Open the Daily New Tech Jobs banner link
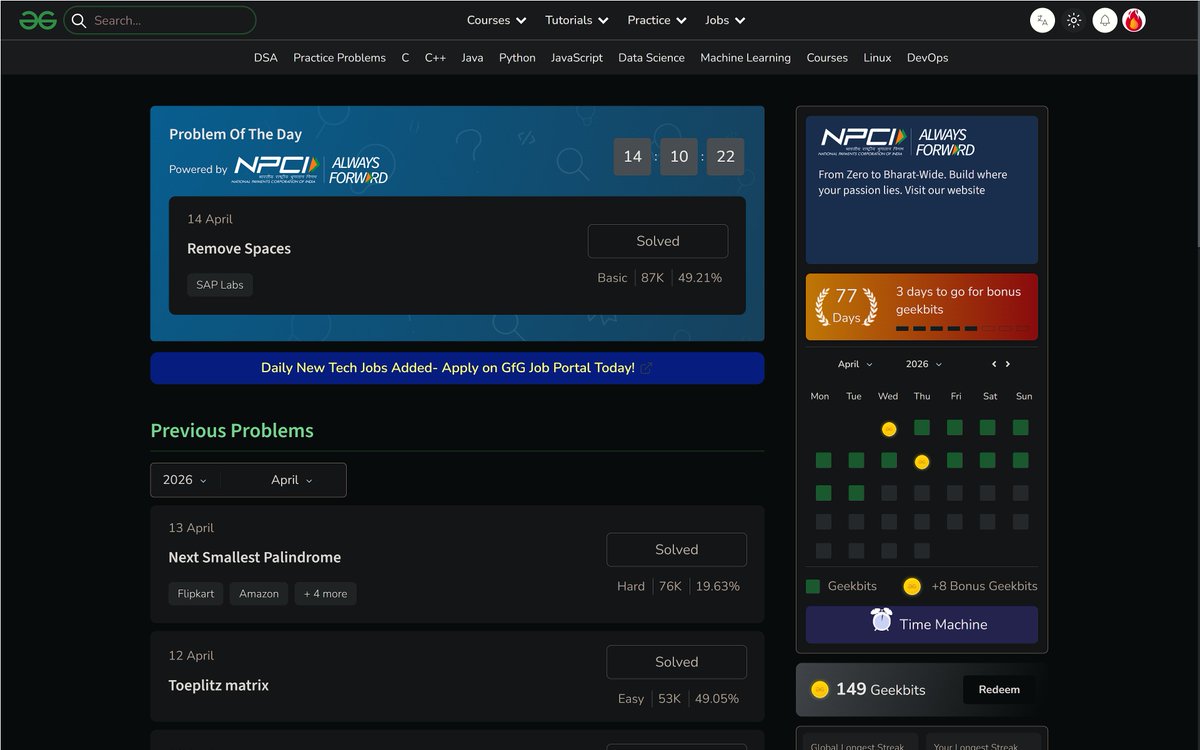Screen dimensions: 1200x750 457,368
